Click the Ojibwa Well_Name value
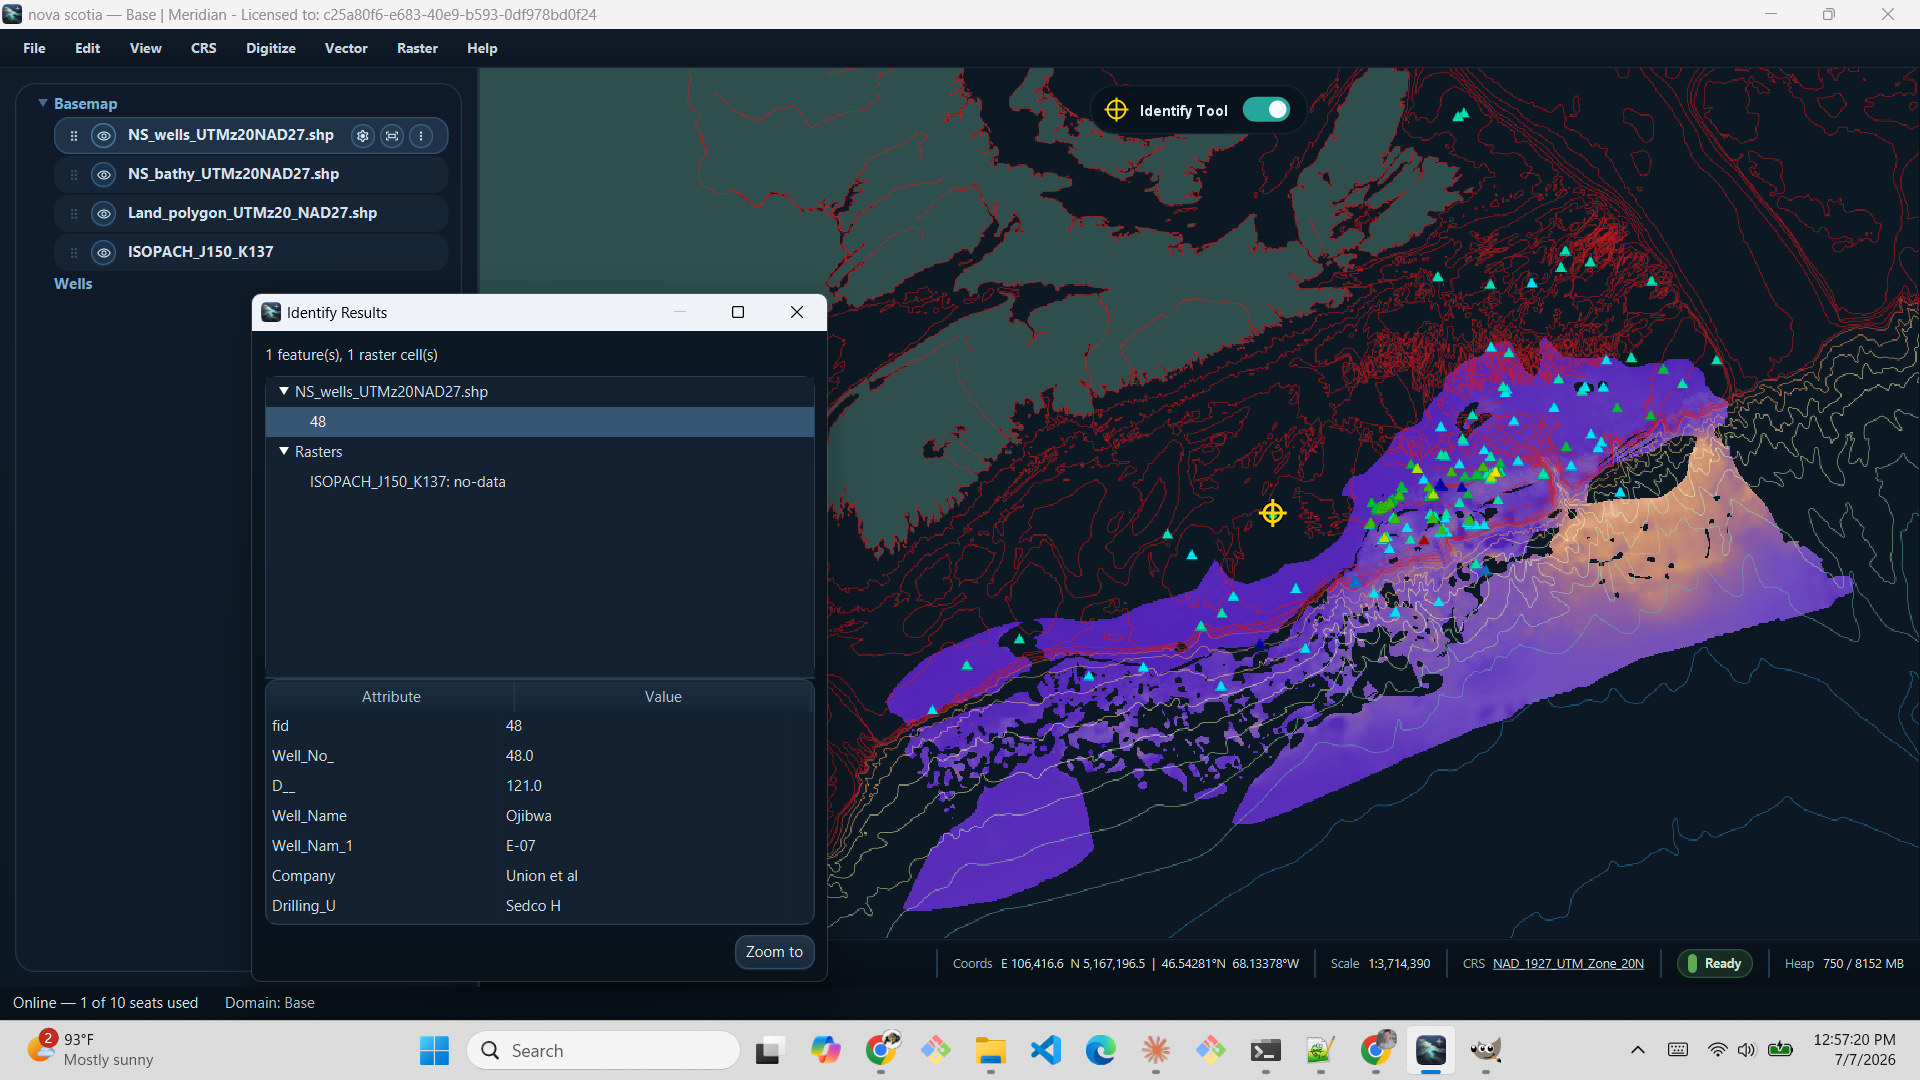The height and width of the screenshot is (1080, 1920). pyautogui.click(x=529, y=816)
